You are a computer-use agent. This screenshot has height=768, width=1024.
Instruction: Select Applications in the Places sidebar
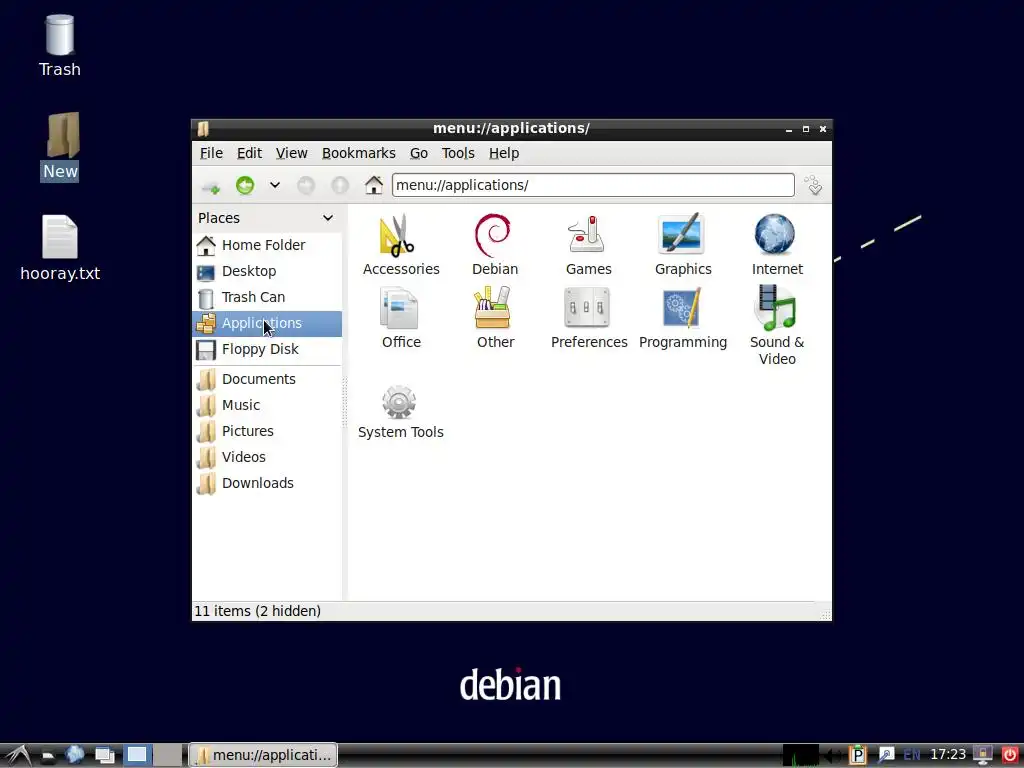tap(267, 323)
